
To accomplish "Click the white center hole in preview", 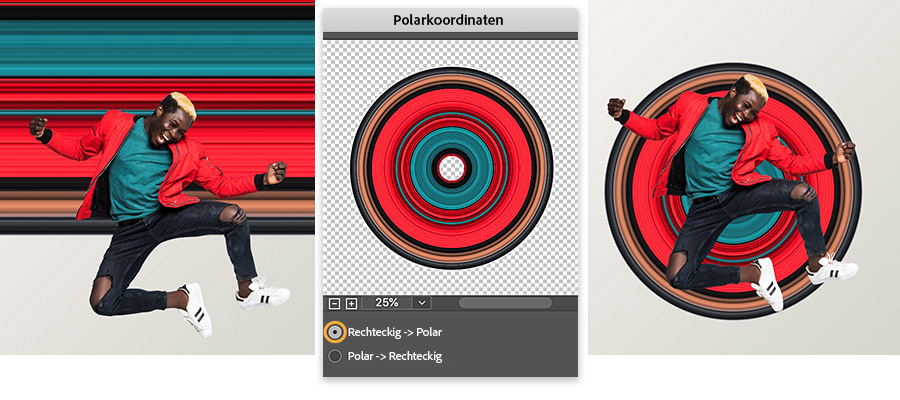I will [451, 168].
